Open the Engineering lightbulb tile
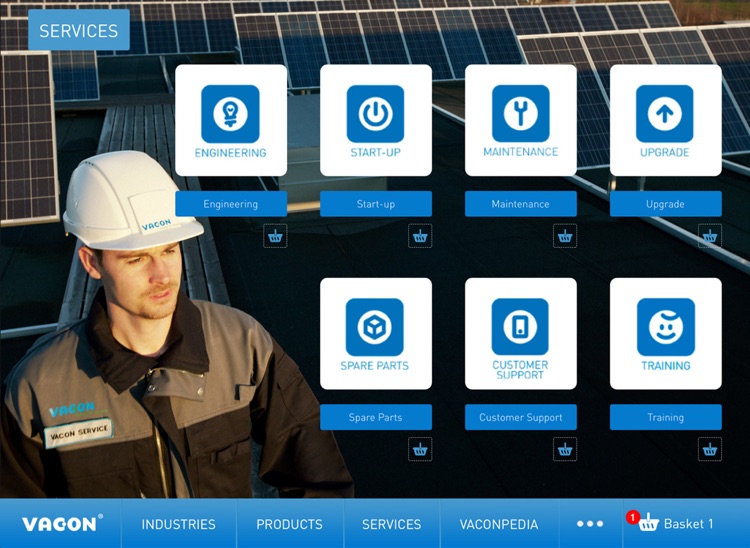Screen dimensions: 750x548 231,121
